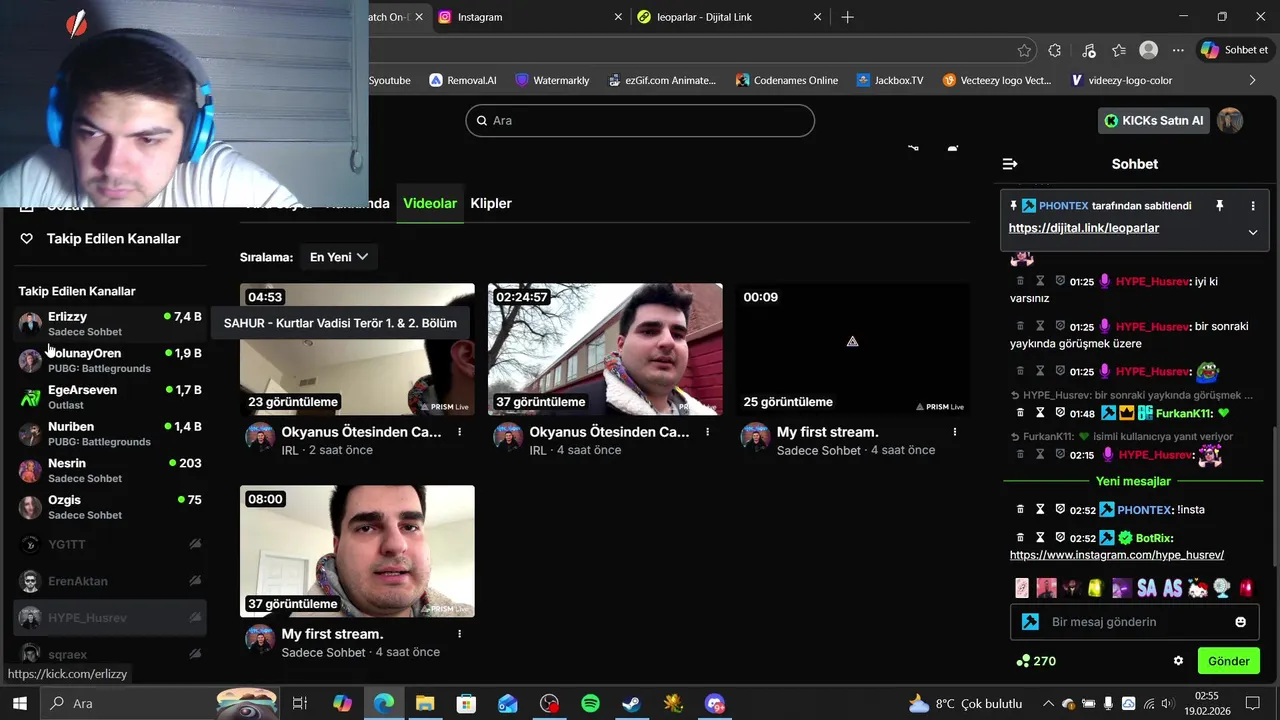Image resolution: width=1280 pixels, height=720 pixels.
Task: Open options for 08:00 My first stream
Action: tap(460, 634)
